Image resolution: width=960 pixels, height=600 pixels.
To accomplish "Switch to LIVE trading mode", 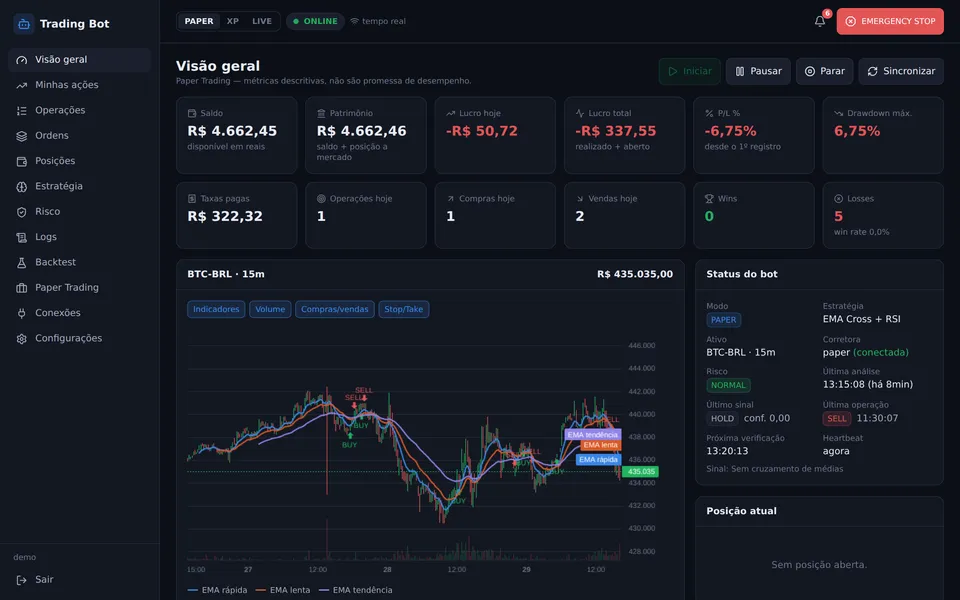I will 262,21.
